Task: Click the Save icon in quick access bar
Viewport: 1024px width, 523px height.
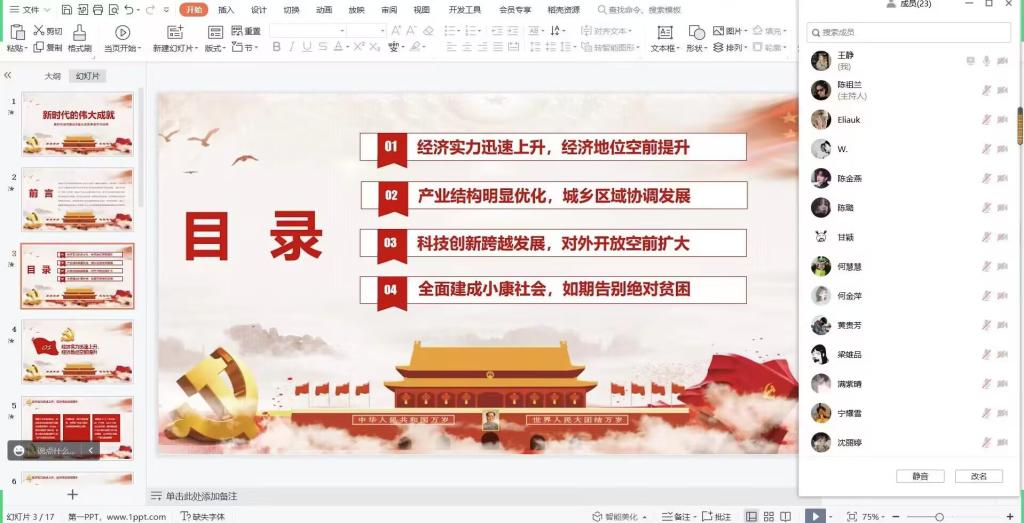Action: (x=67, y=10)
